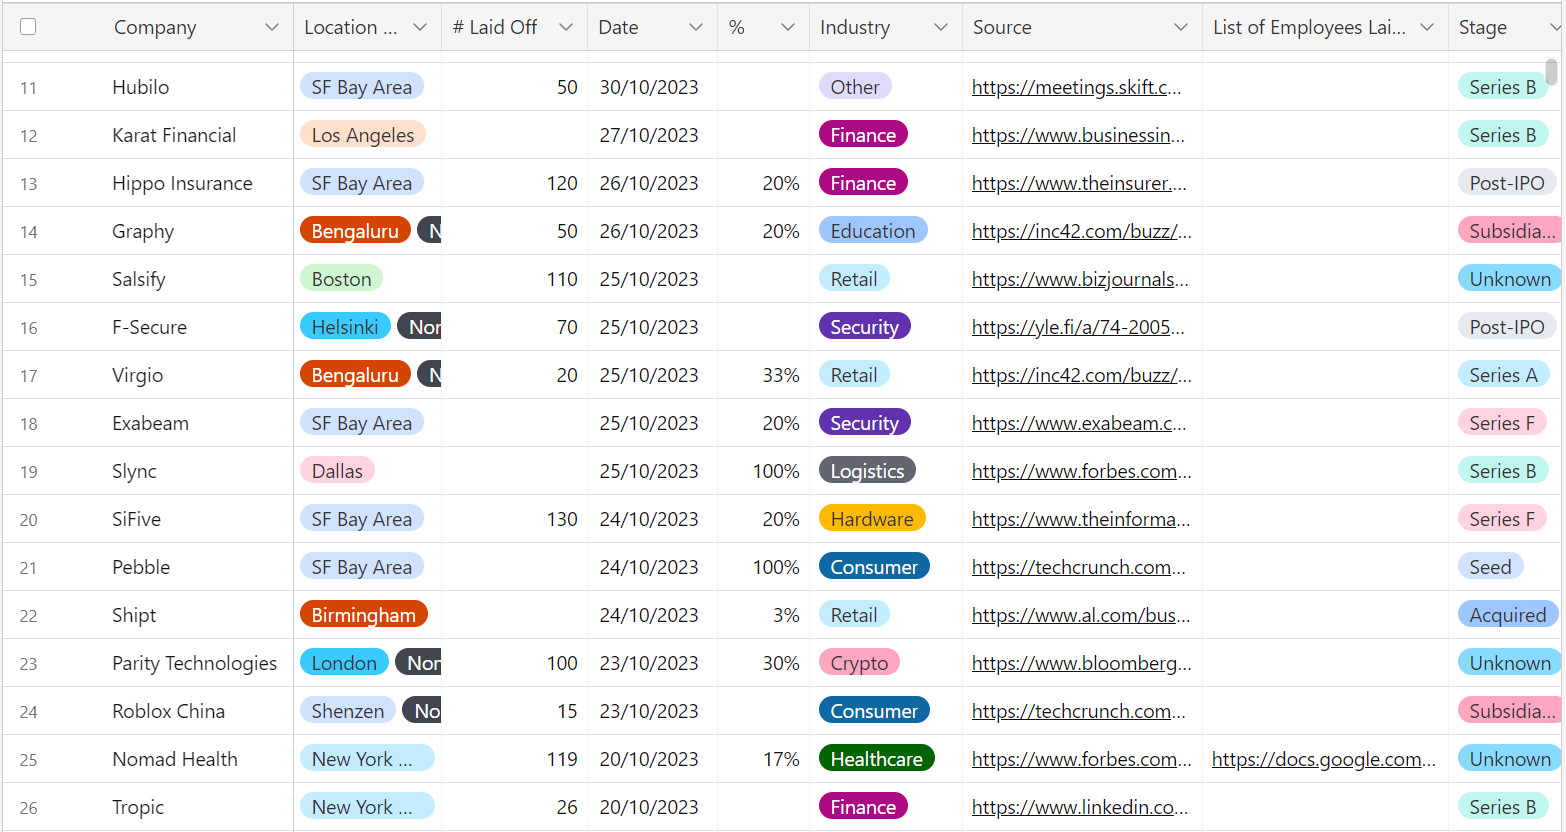Open Salsify's bizjournals source link

point(1080,279)
